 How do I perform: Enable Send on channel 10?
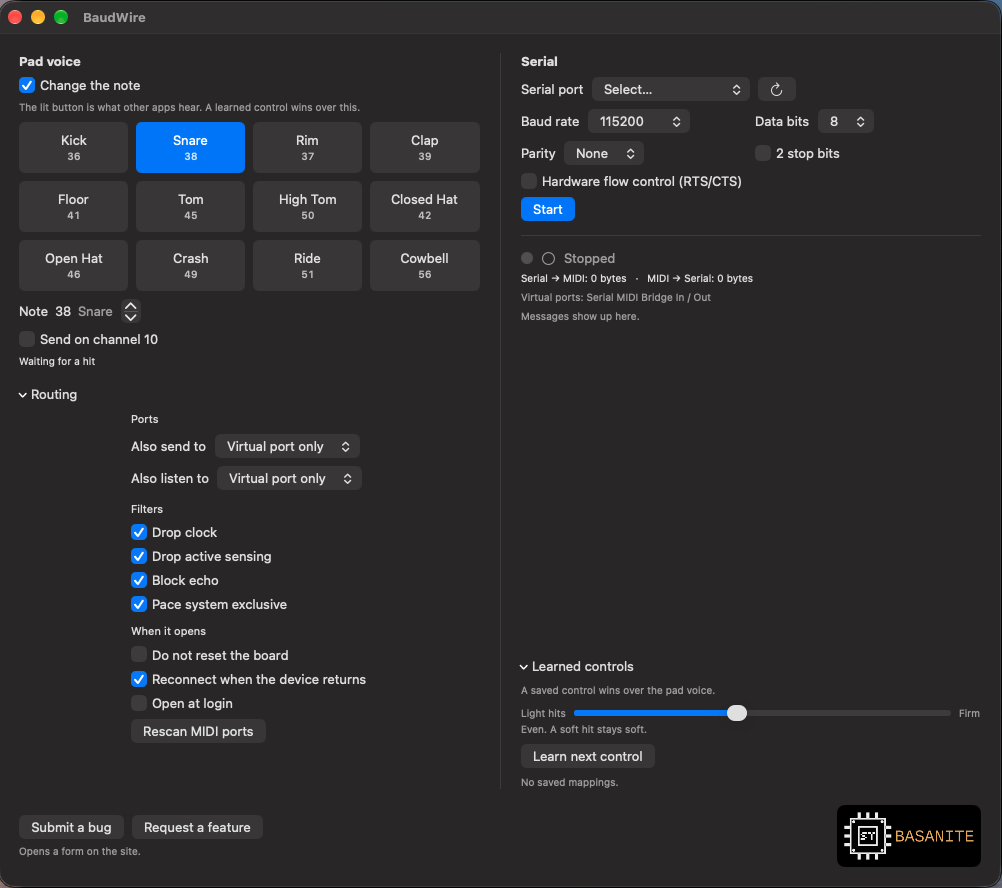tap(27, 339)
